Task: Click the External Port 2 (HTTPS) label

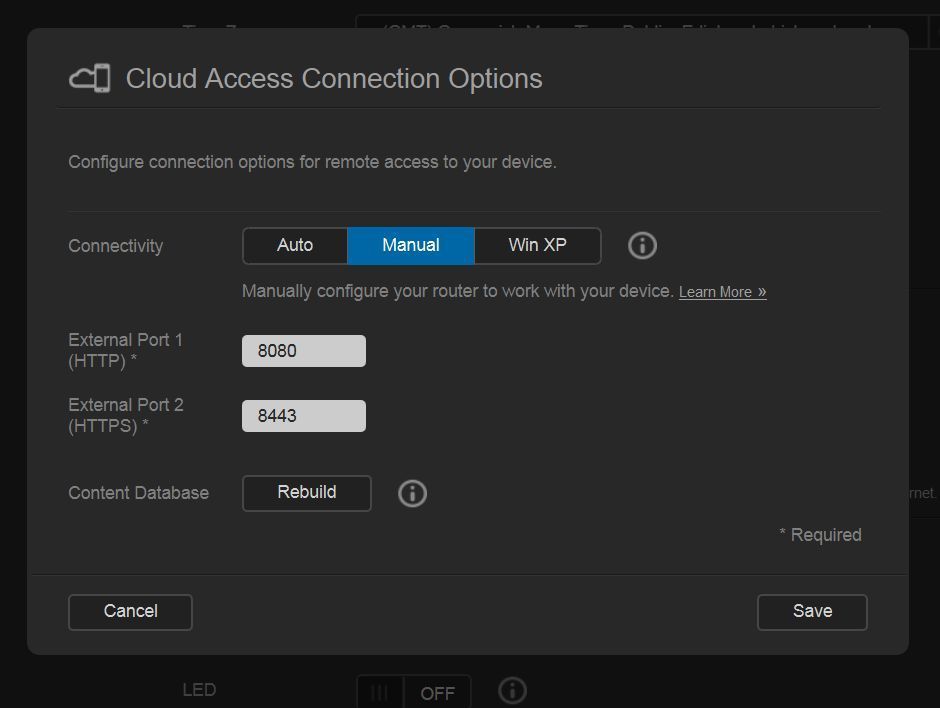Action: (x=125, y=416)
